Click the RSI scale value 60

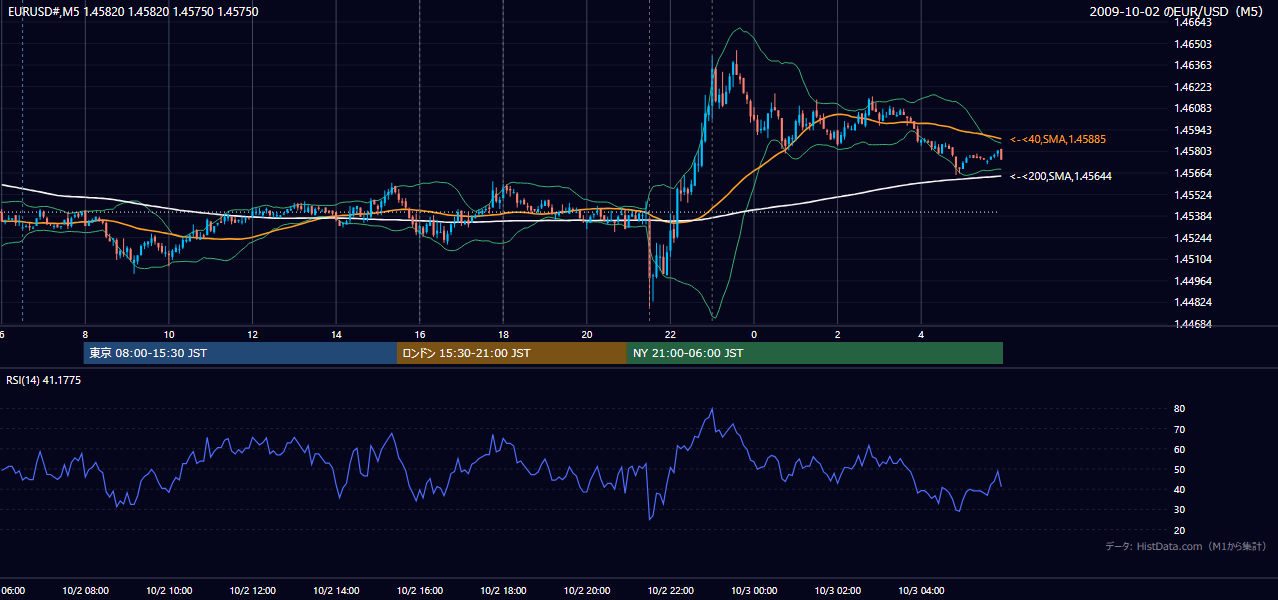click(x=1180, y=449)
